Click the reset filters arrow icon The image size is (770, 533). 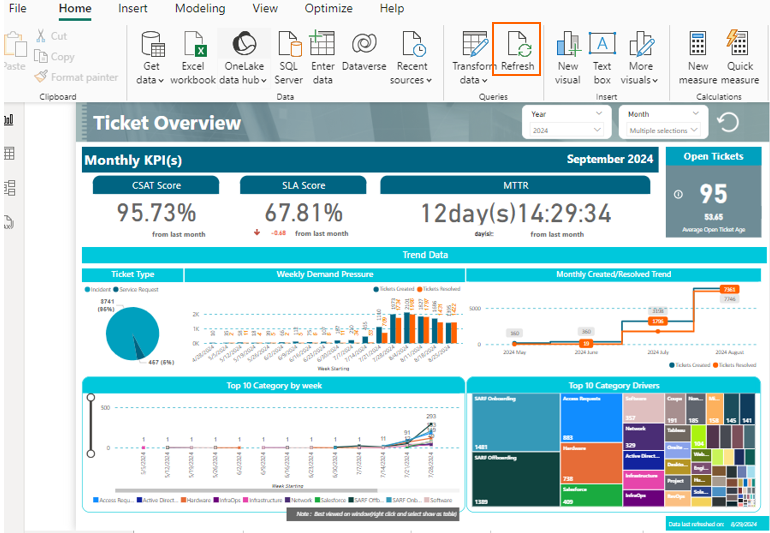tap(729, 123)
